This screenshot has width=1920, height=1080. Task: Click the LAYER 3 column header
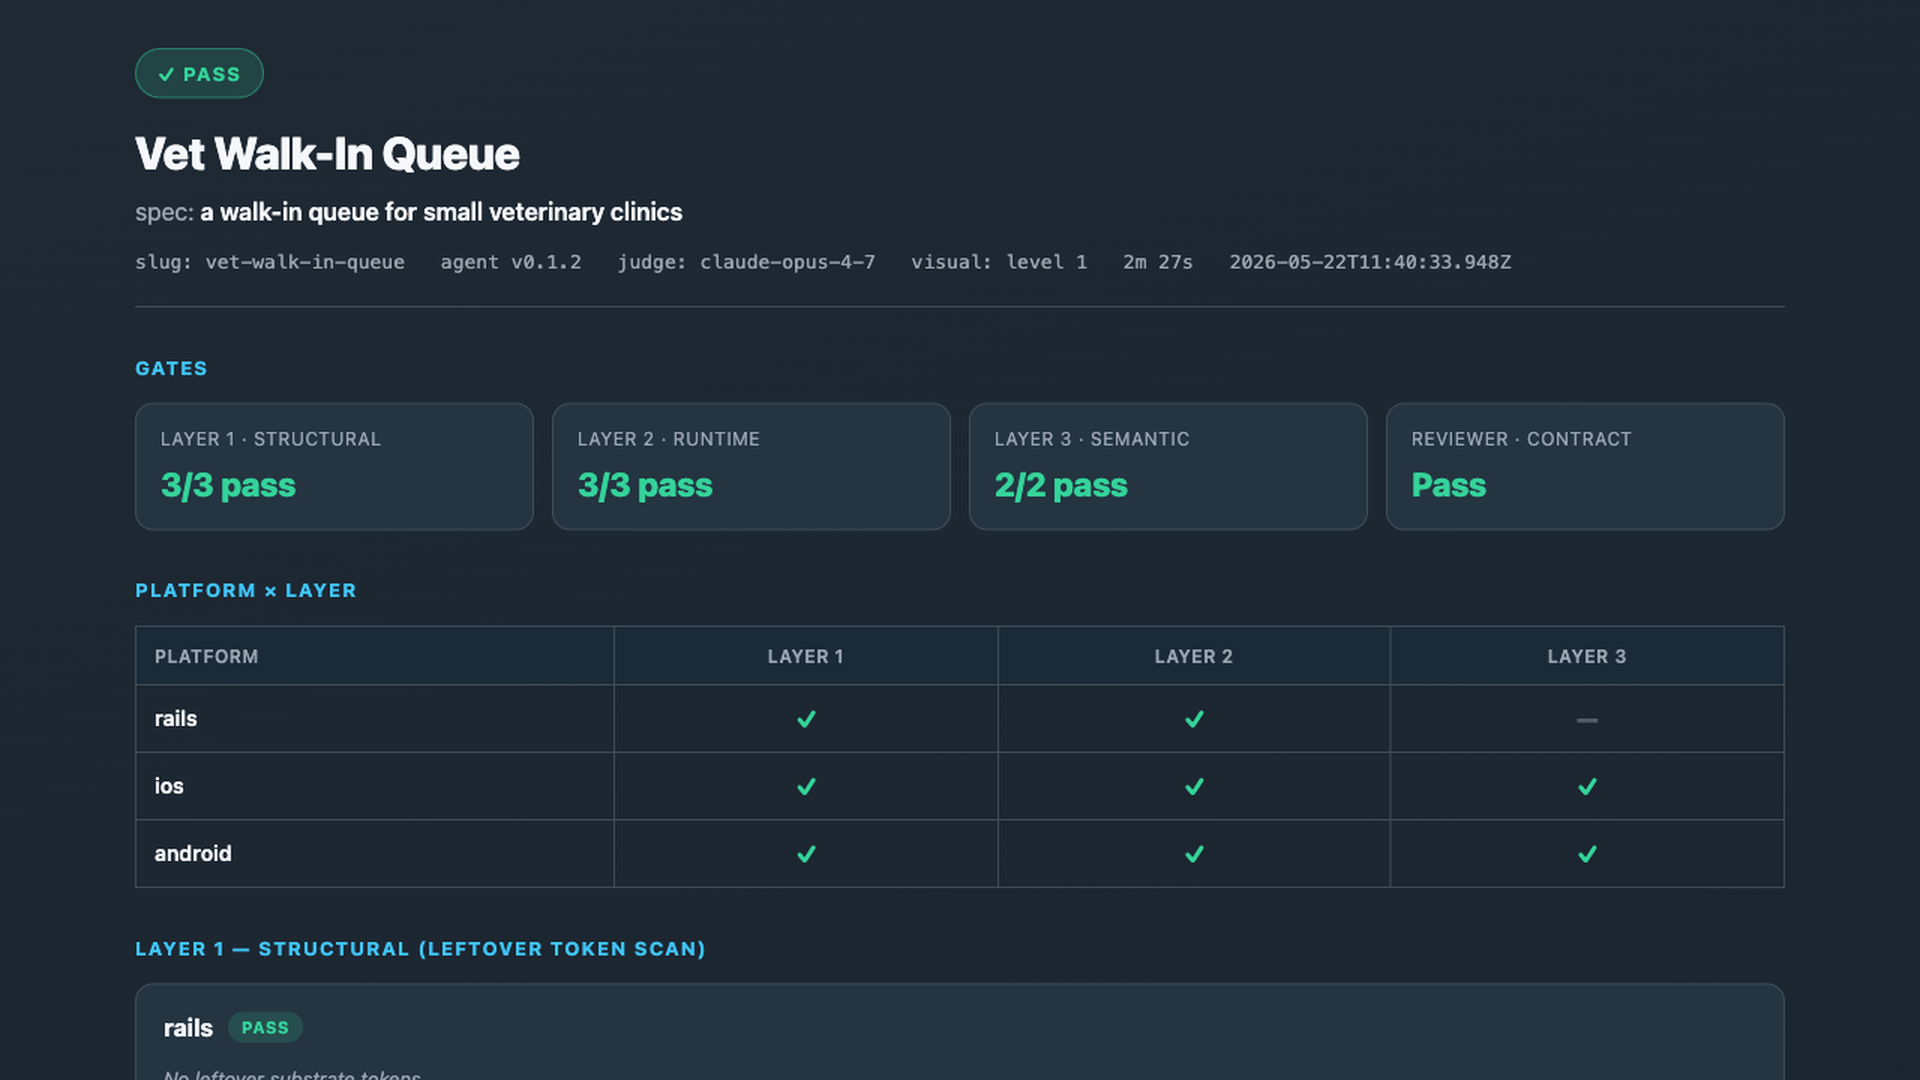(x=1587, y=657)
